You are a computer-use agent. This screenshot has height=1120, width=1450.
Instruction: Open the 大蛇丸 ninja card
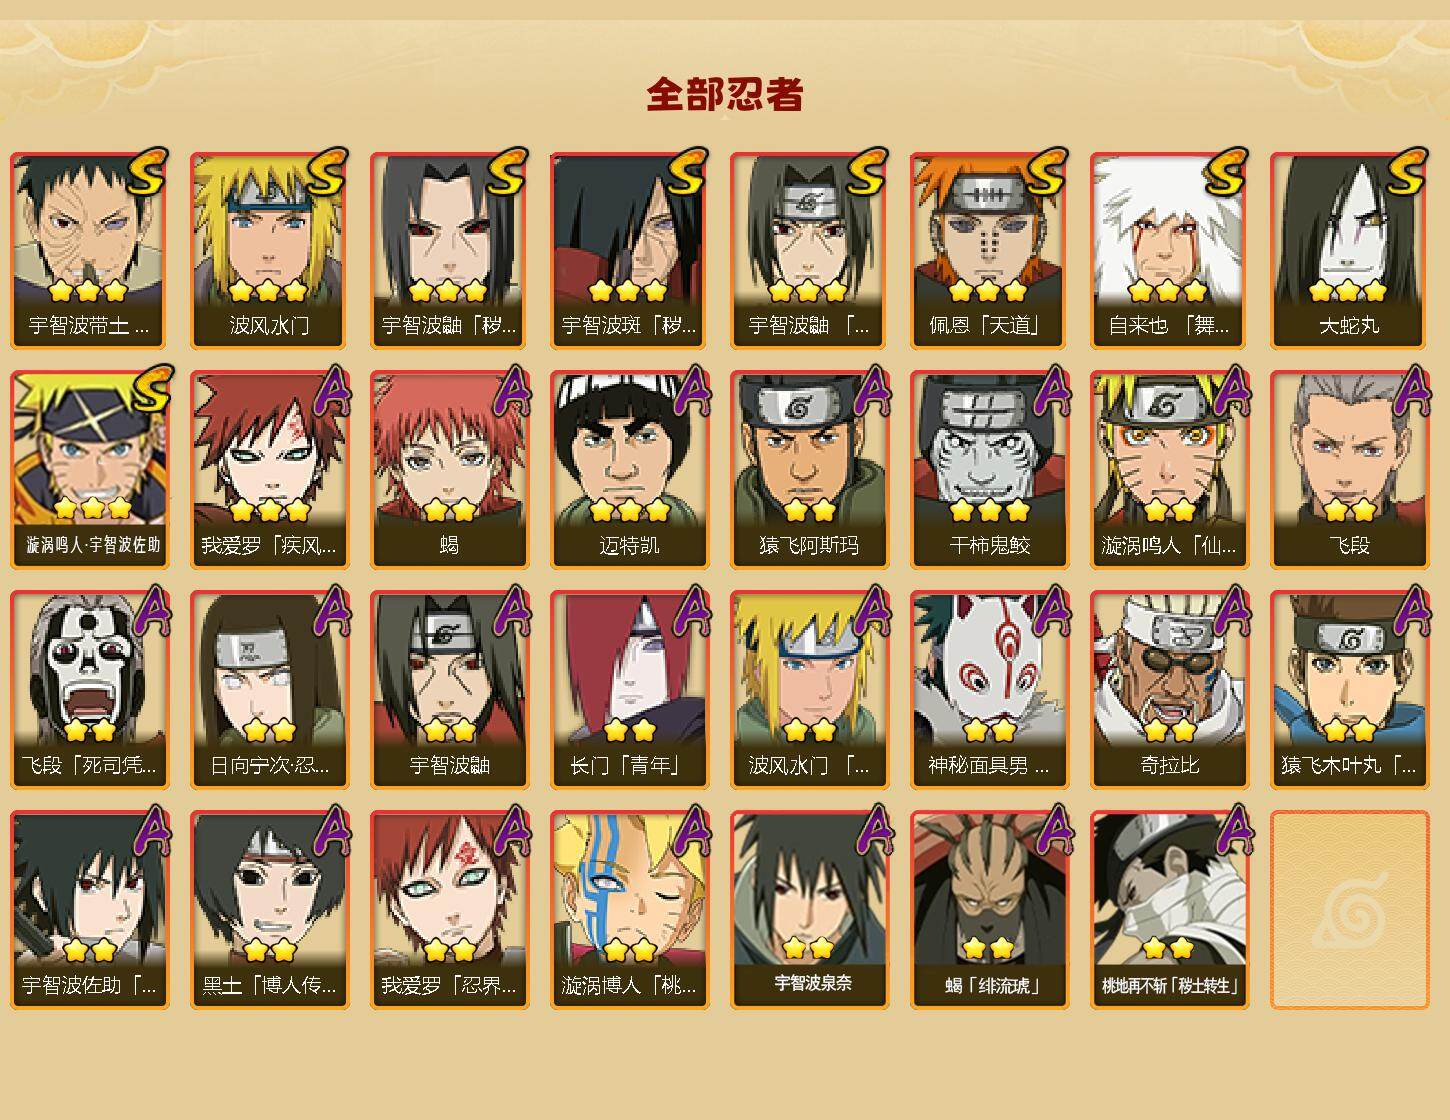(x=1350, y=250)
